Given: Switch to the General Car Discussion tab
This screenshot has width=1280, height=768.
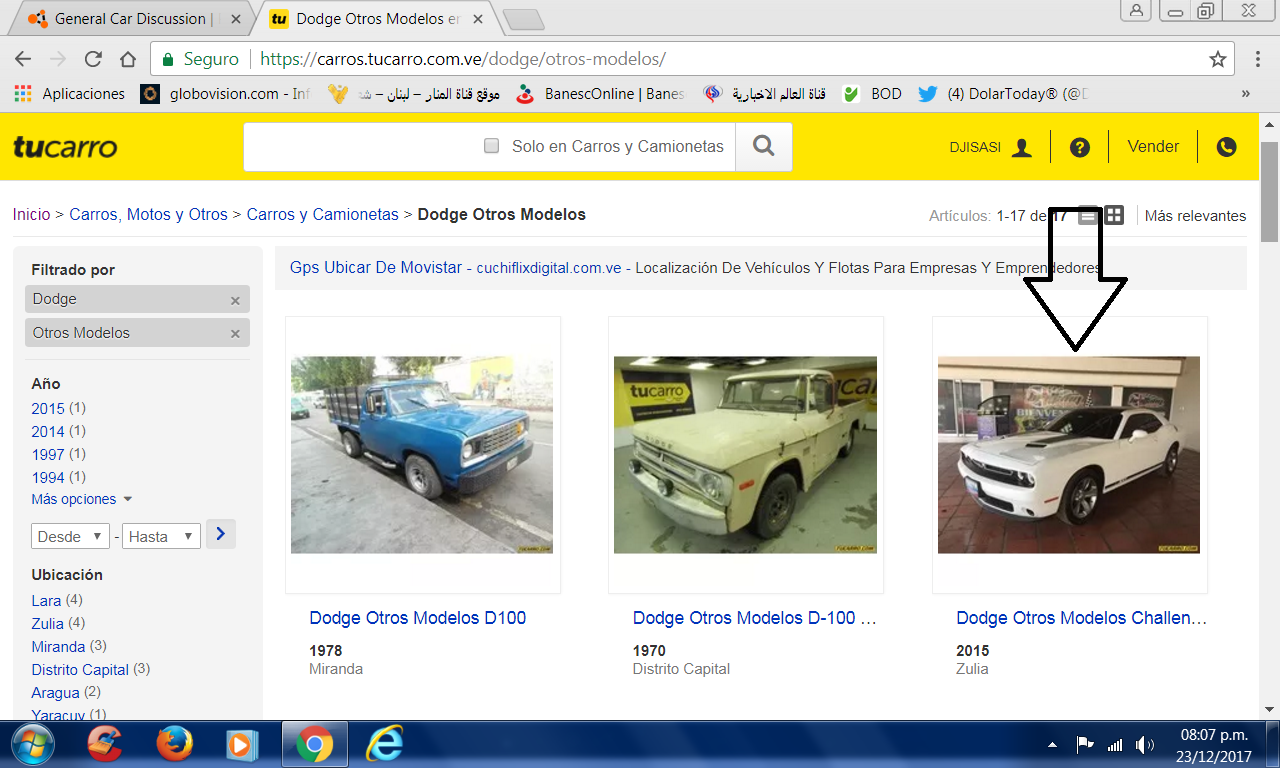Looking at the screenshot, I should (x=130, y=18).
